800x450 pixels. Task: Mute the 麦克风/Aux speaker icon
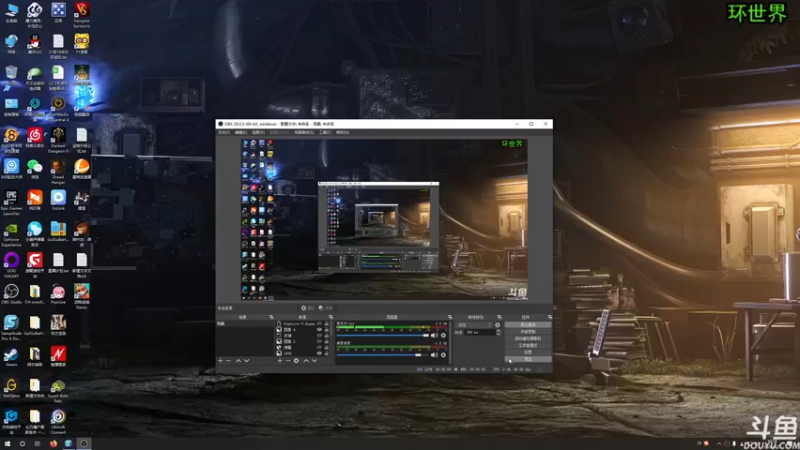pyautogui.click(x=434, y=335)
